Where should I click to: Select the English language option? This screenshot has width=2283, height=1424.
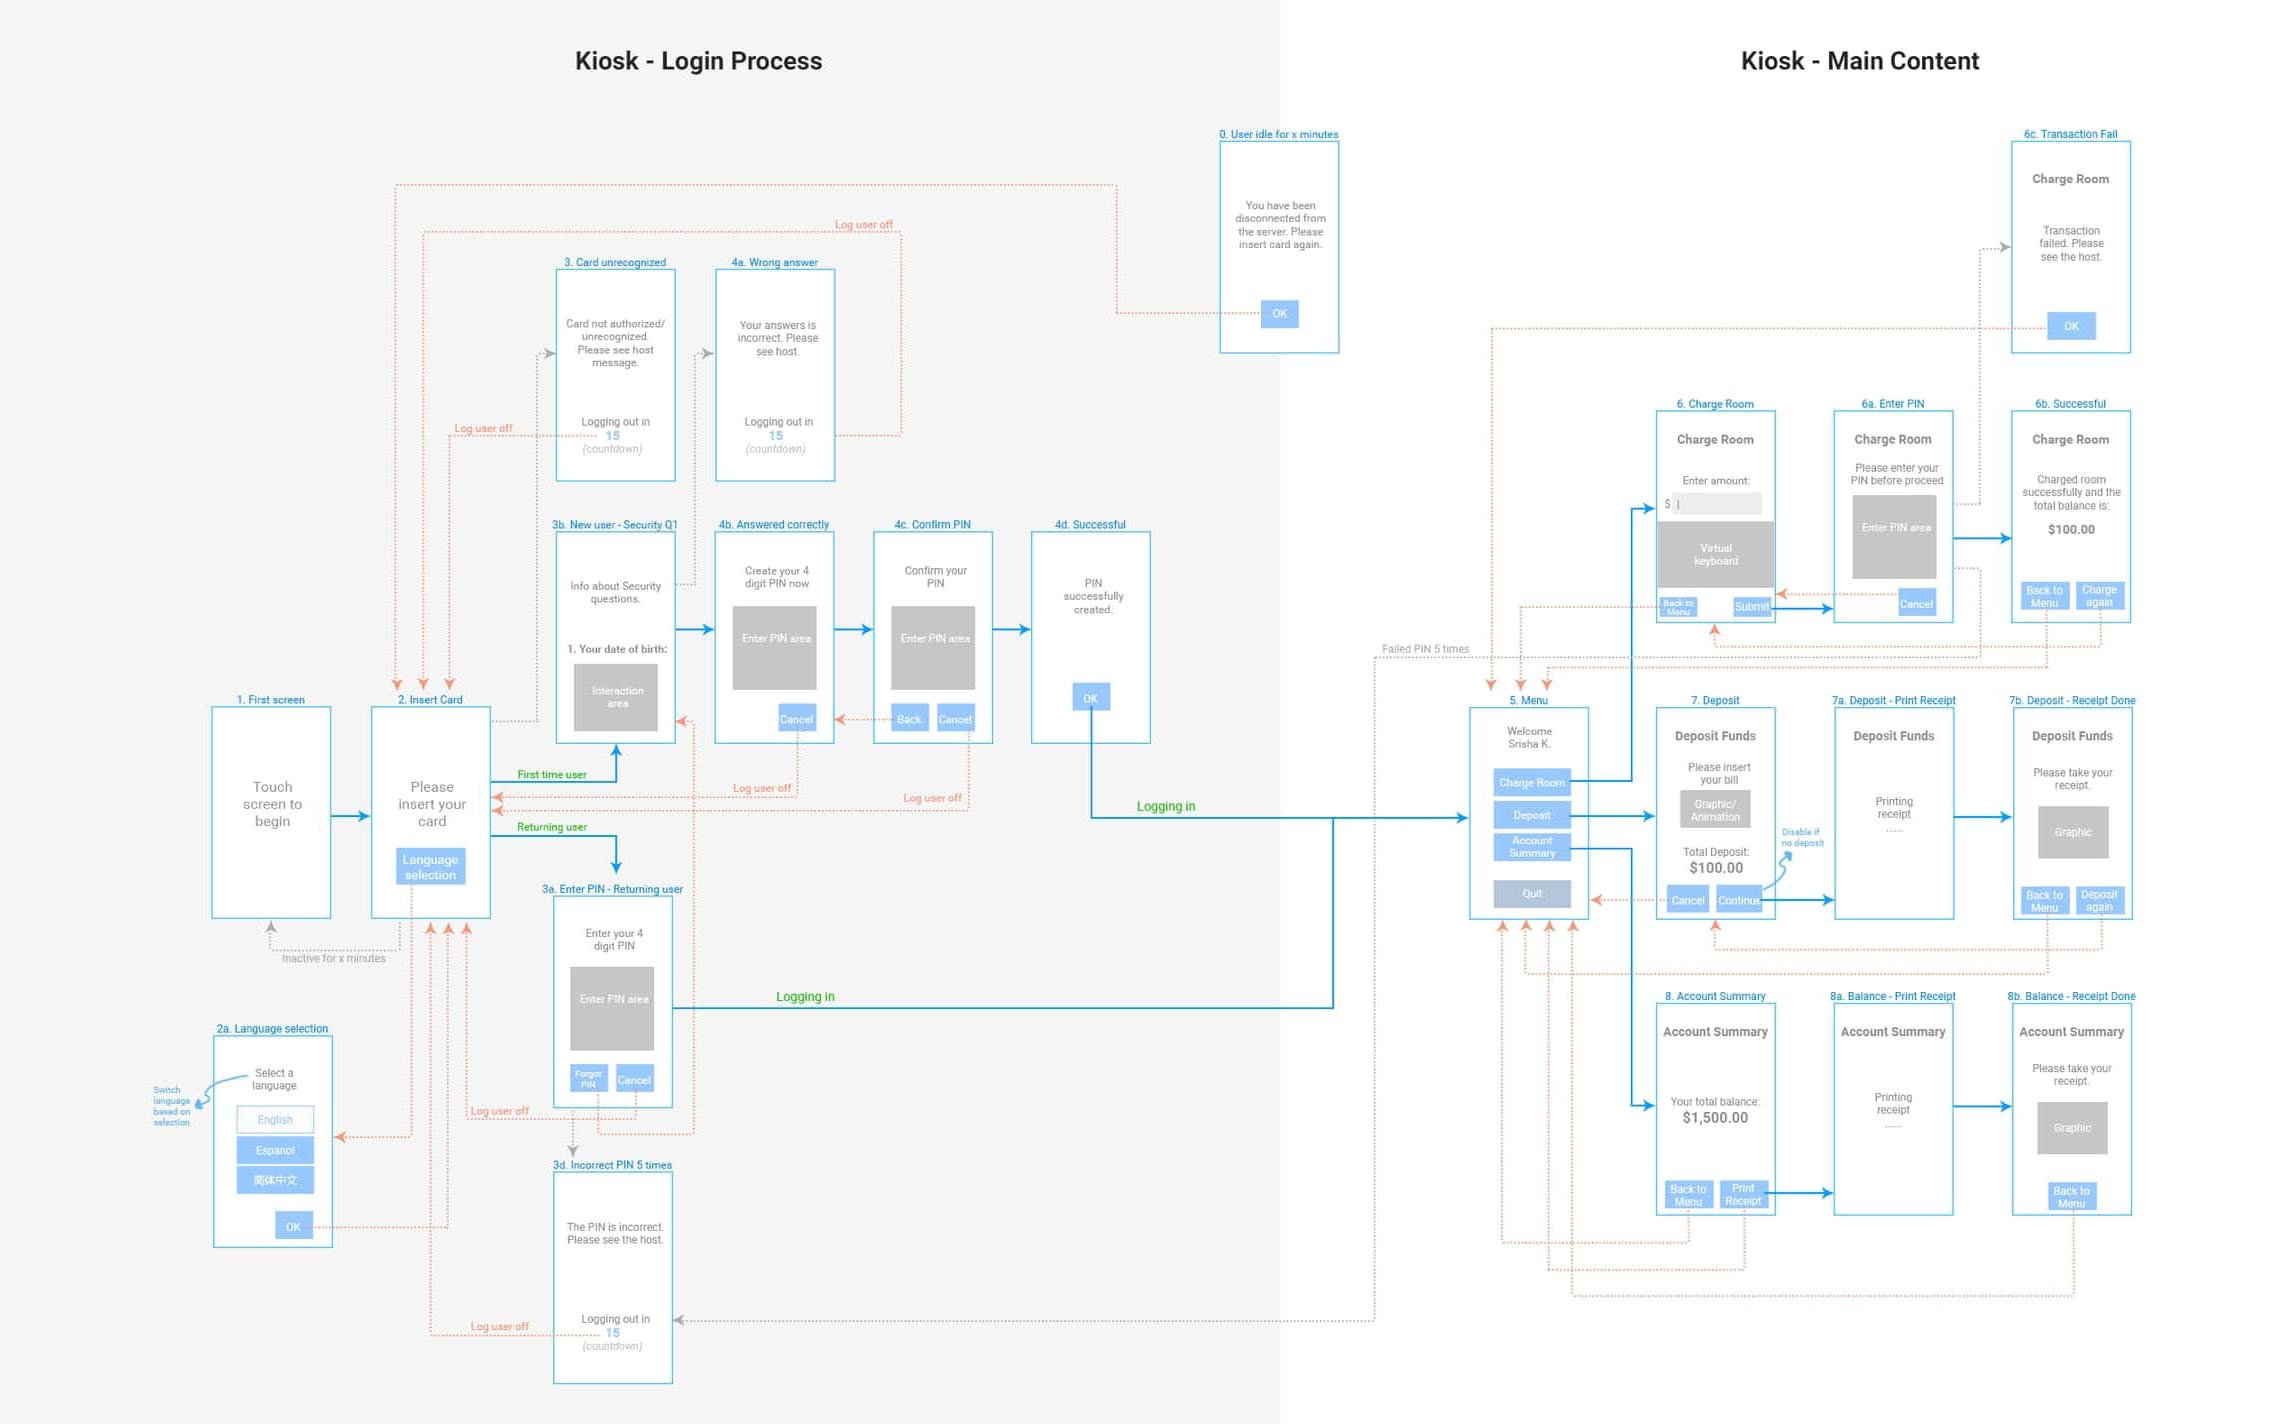[275, 1119]
